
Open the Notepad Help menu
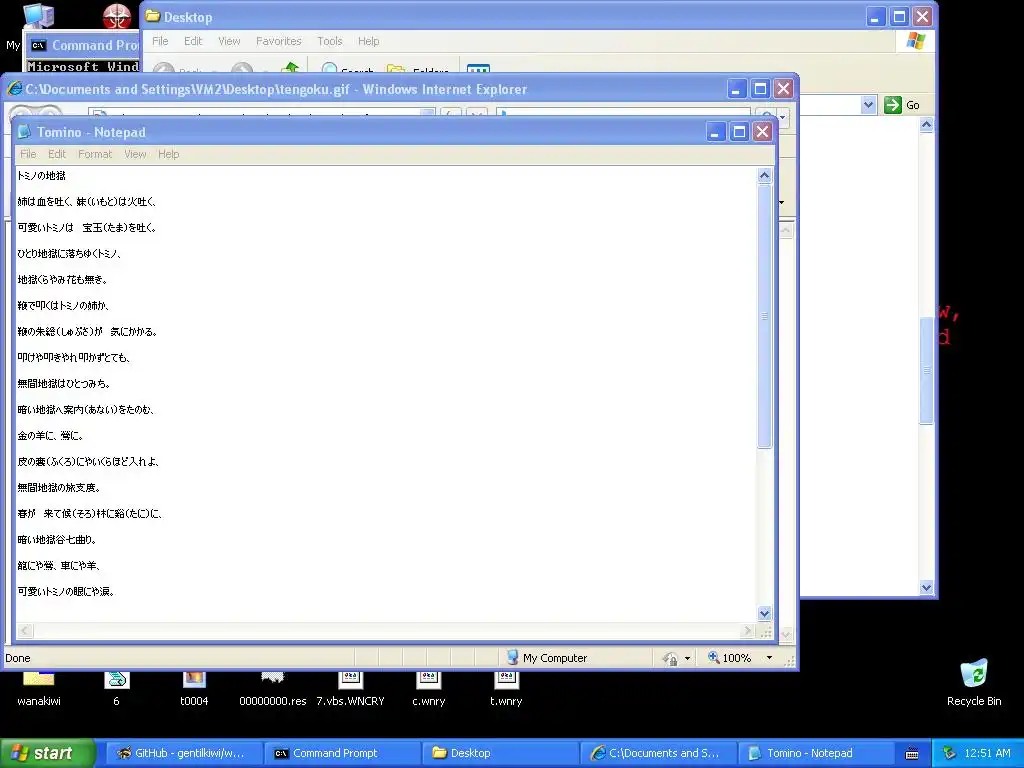(168, 154)
